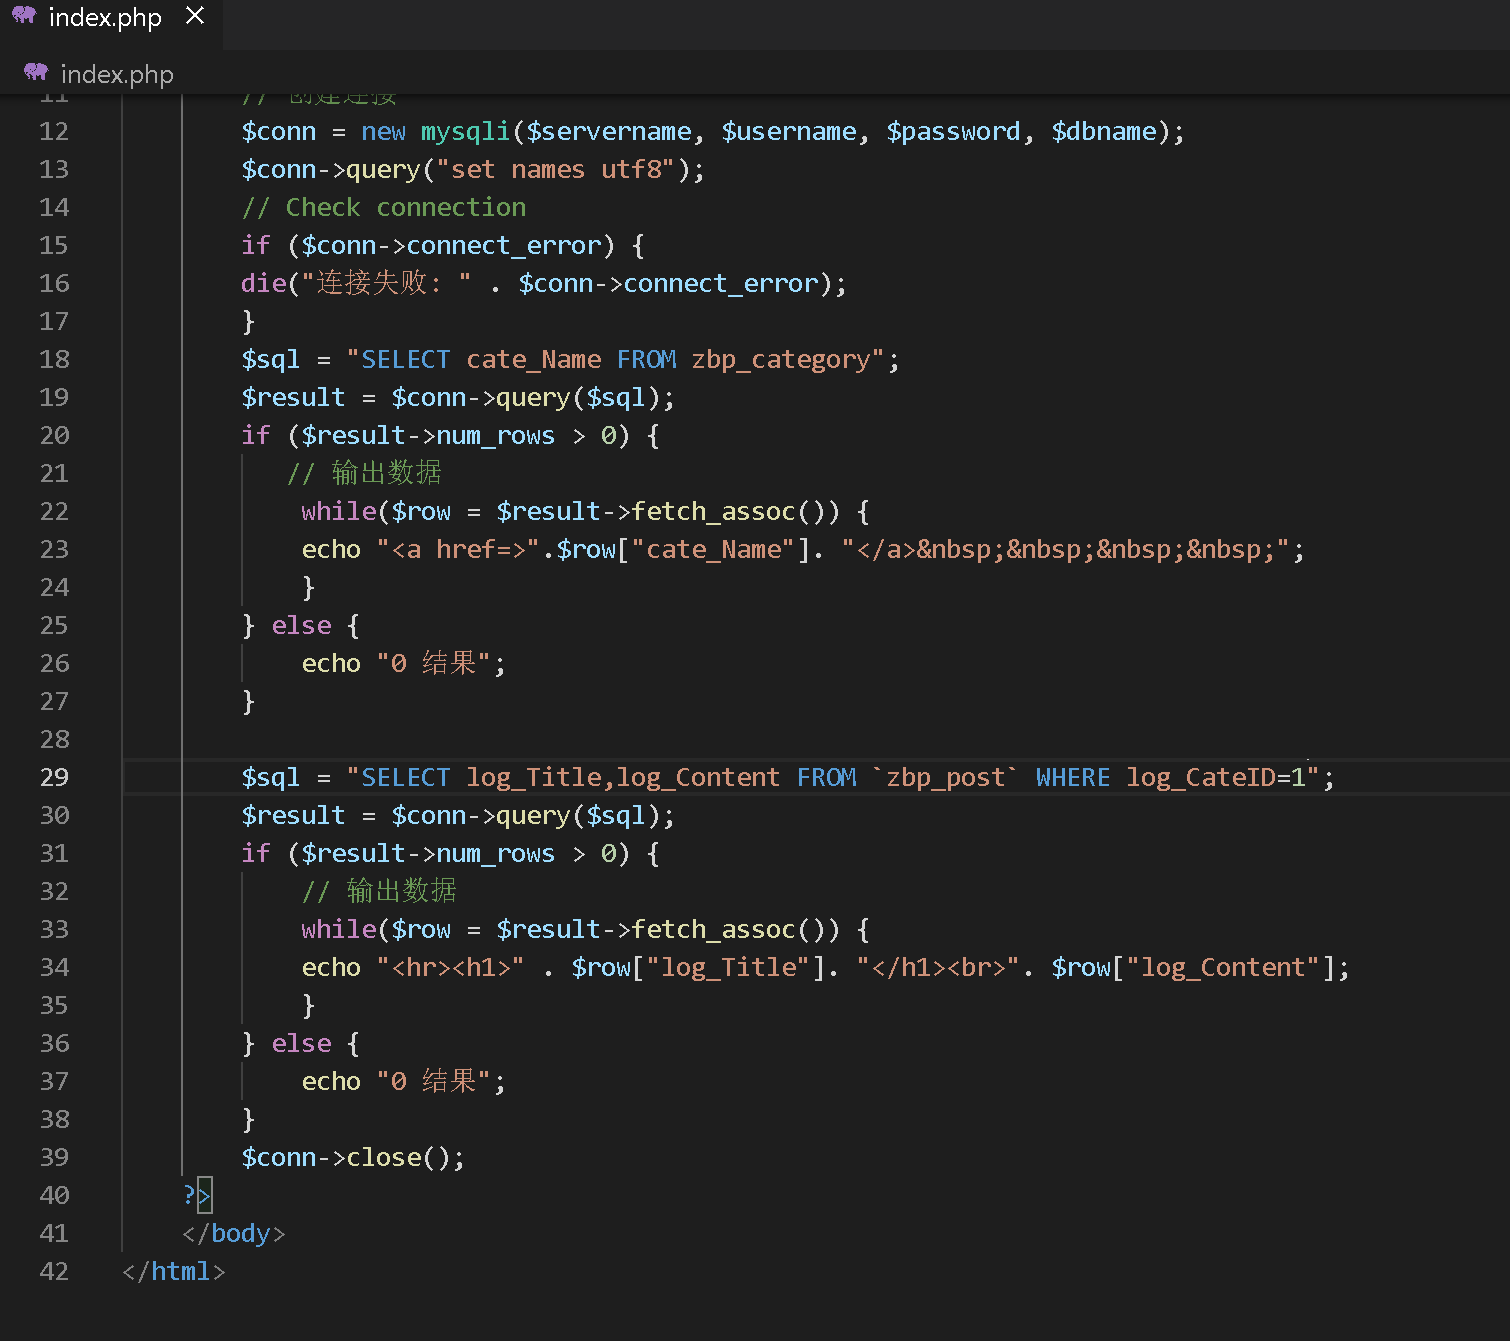Click line number 12 in the gutter

[x=54, y=131]
